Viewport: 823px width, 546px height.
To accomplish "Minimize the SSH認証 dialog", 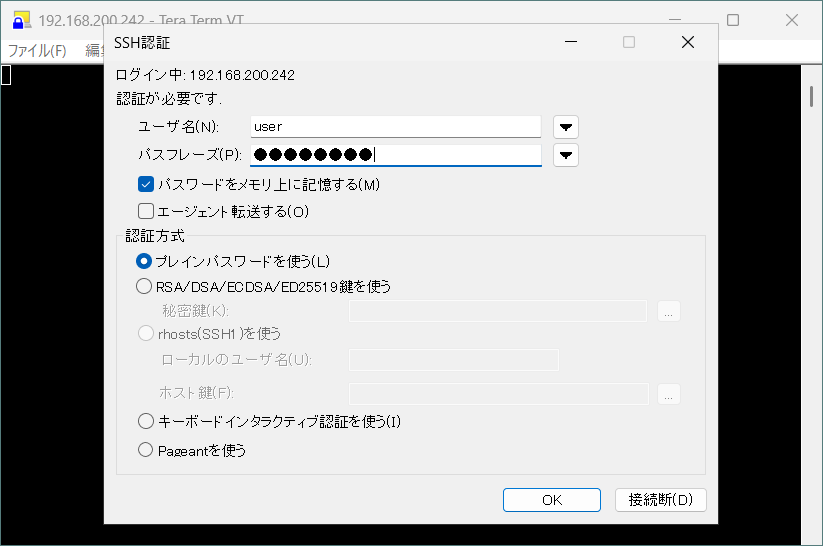I will coord(571,42).
